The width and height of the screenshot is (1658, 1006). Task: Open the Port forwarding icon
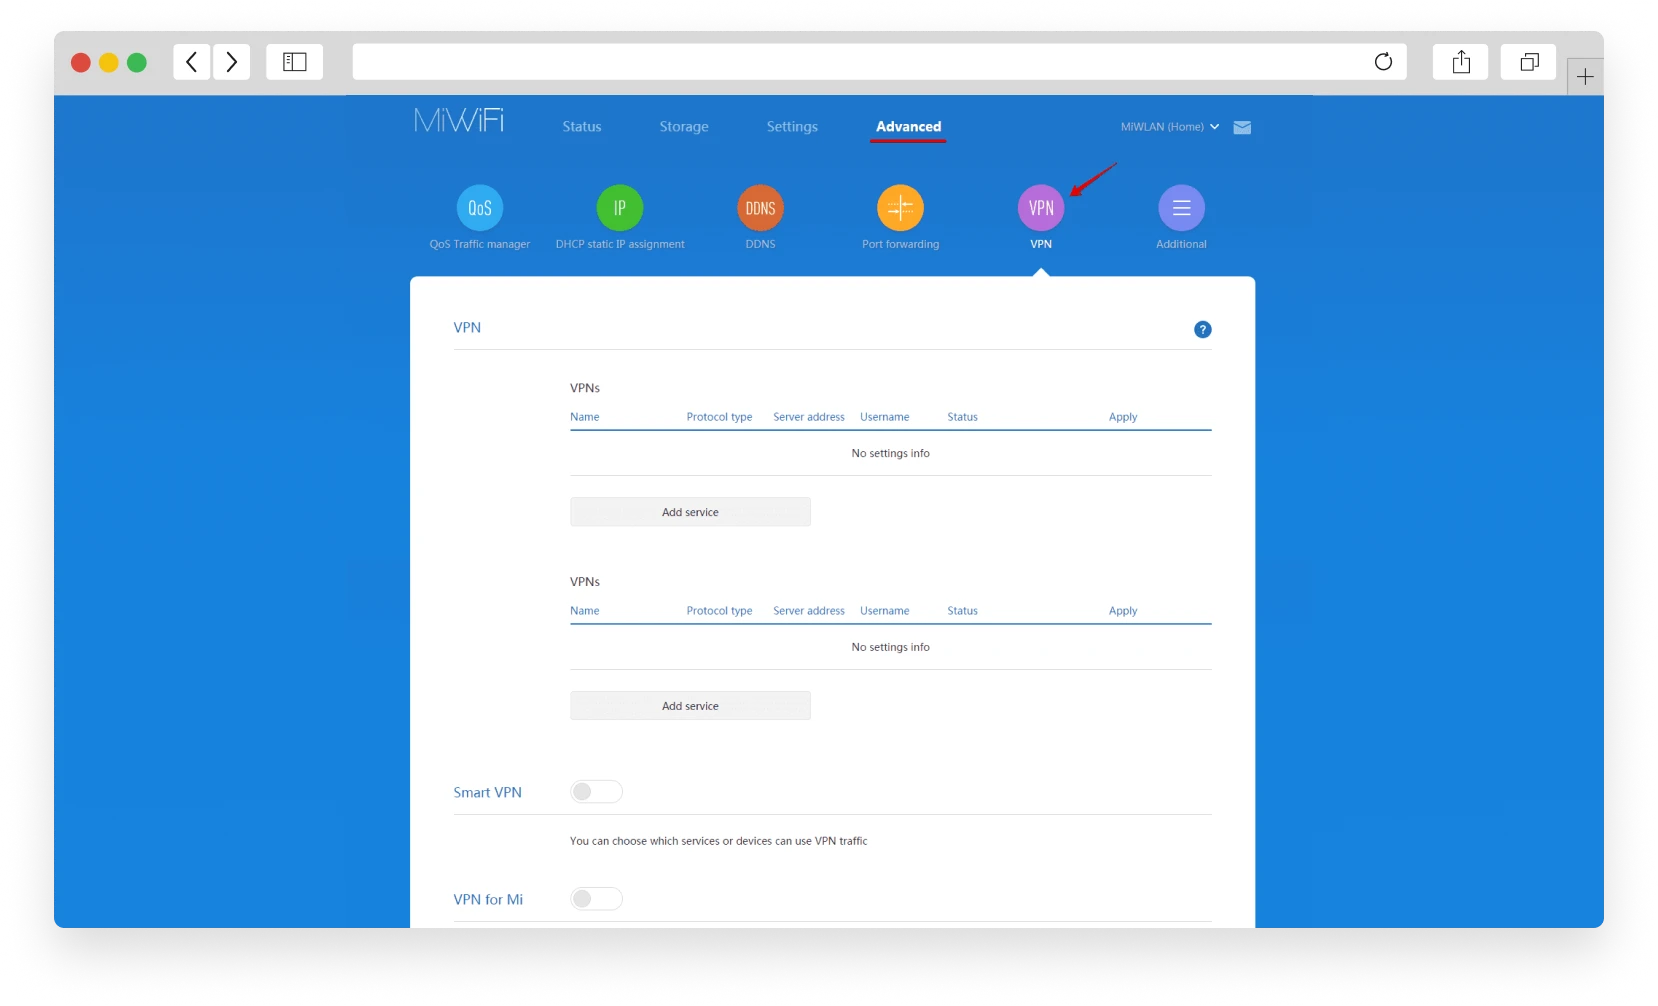pos(900,208)
